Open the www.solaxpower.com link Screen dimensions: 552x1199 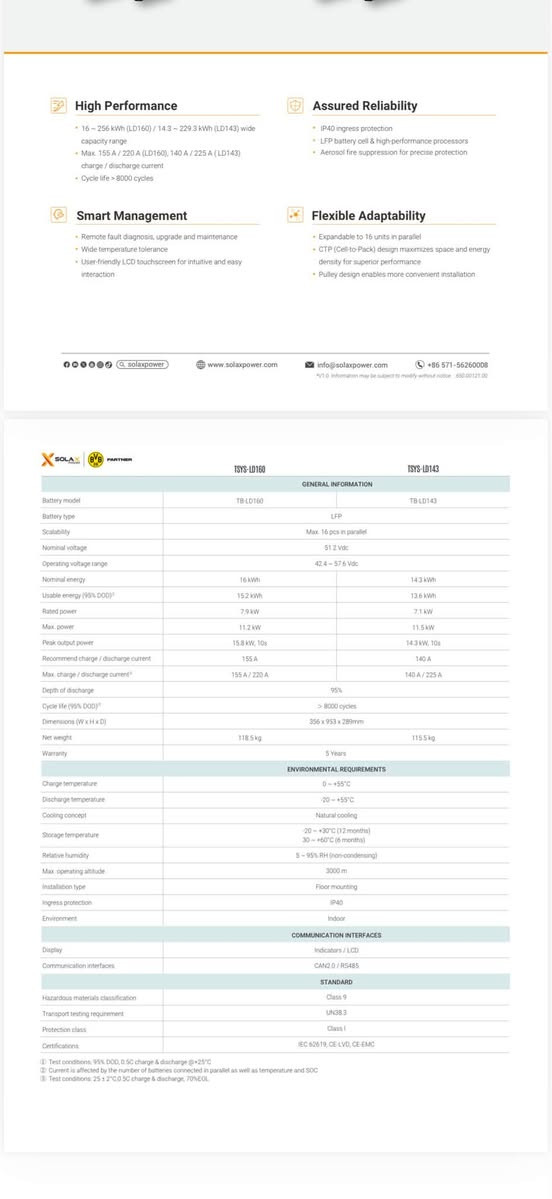(242, 365)
